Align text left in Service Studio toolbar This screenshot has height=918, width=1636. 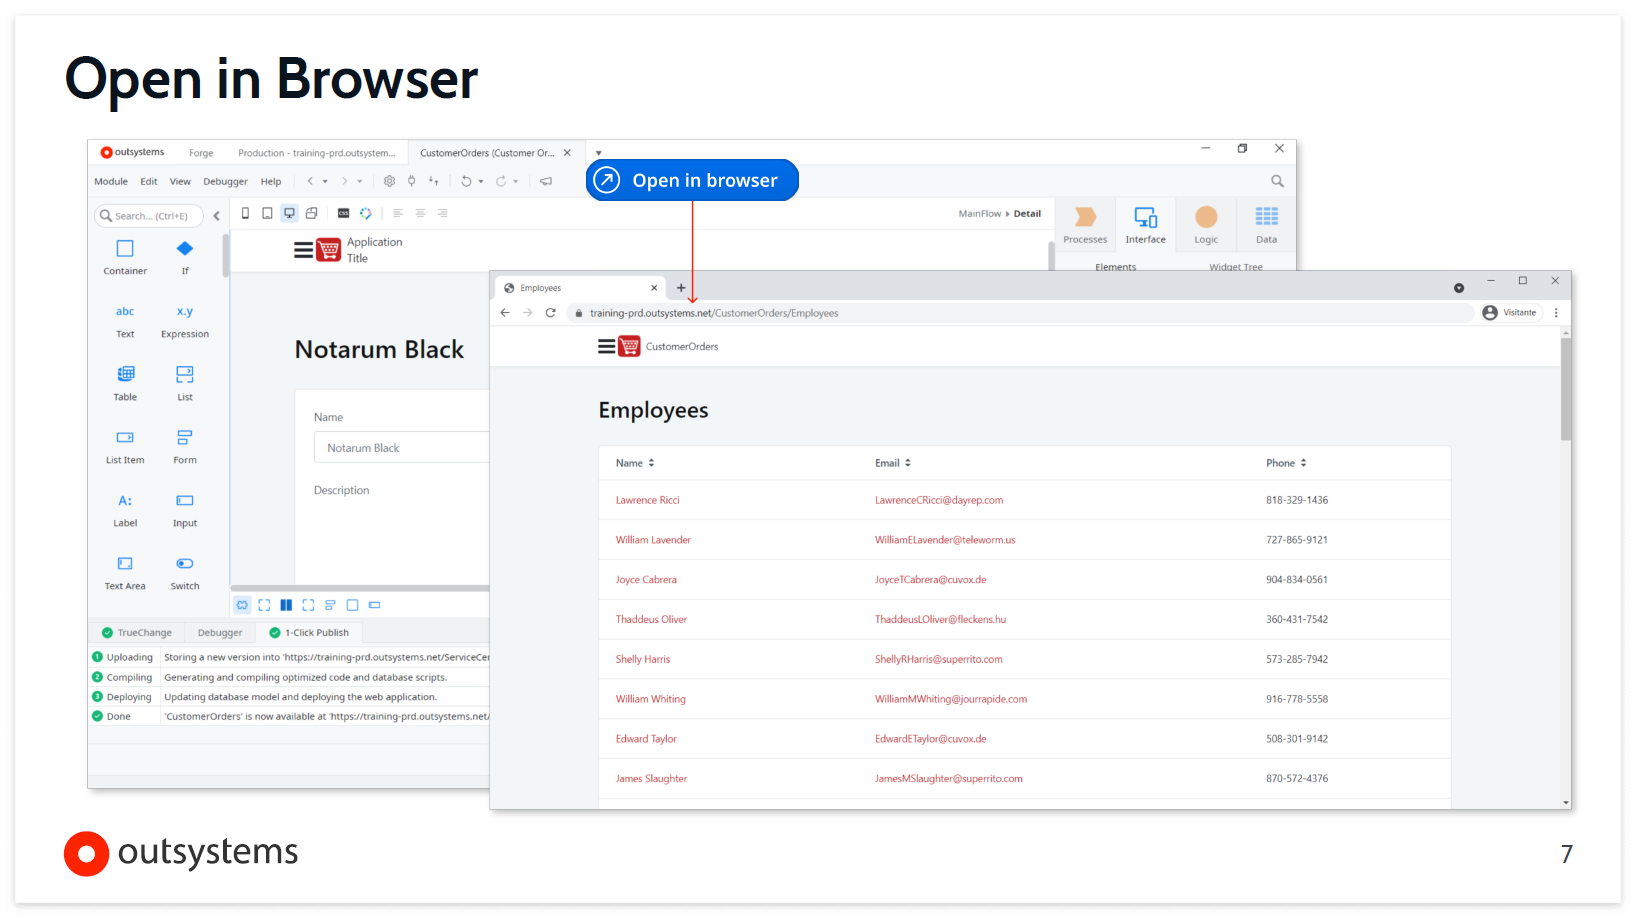(398, 213)
